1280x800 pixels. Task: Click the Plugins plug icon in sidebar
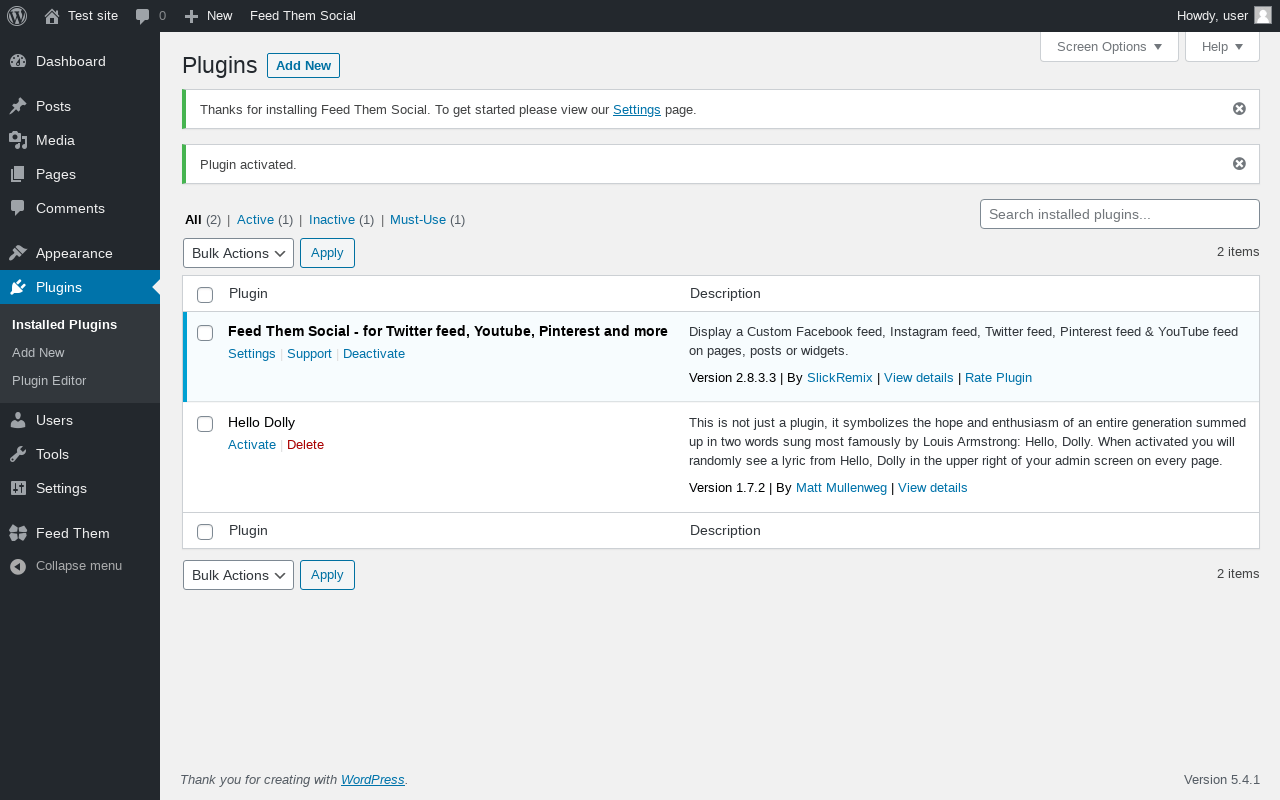[18, 287]
